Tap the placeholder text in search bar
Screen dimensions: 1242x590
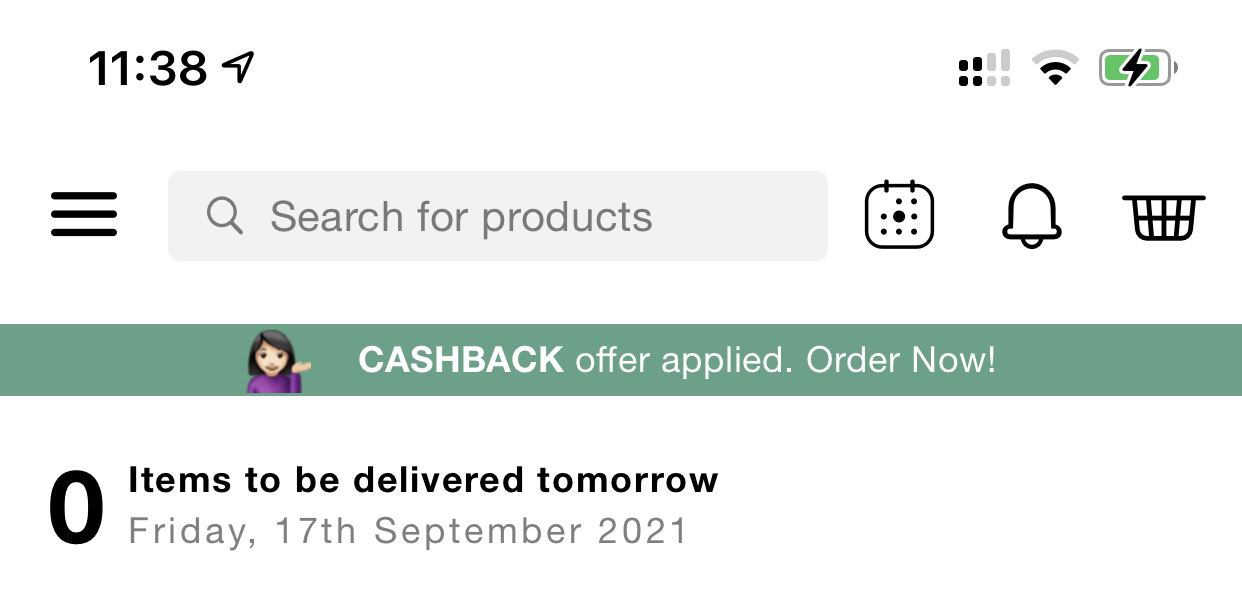tap(461, 217)
